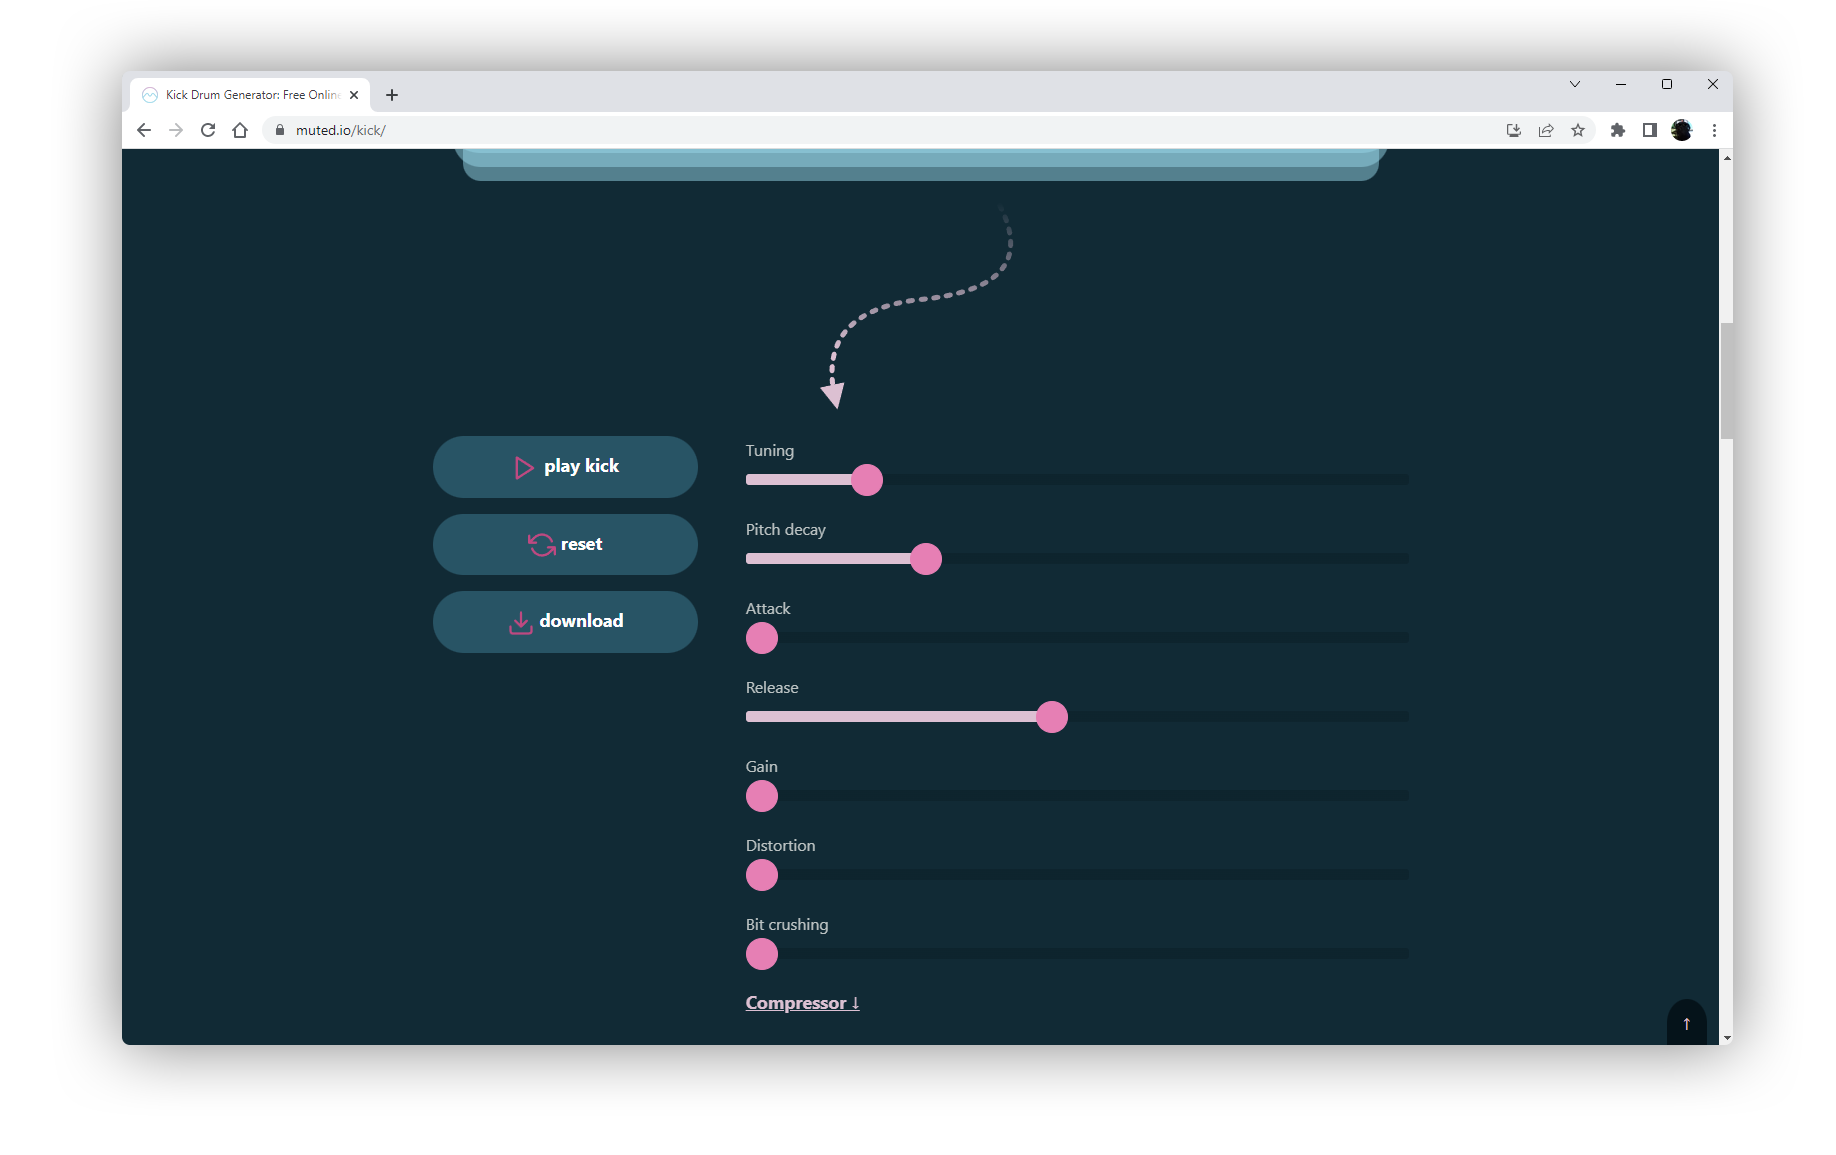The width and height of the screenshot is (1836, 1155).
Task: Click the Pitch decay slider handle
Action: click(926, 559)
